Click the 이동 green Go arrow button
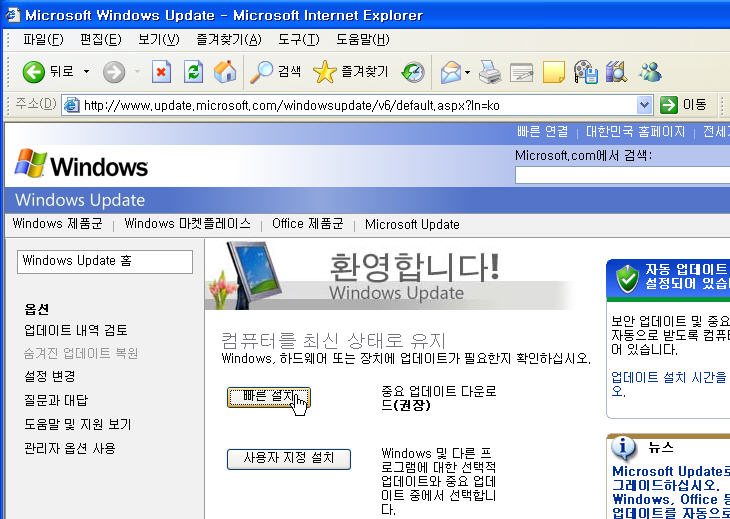This screenshot has width=730, height=519. 683,105
